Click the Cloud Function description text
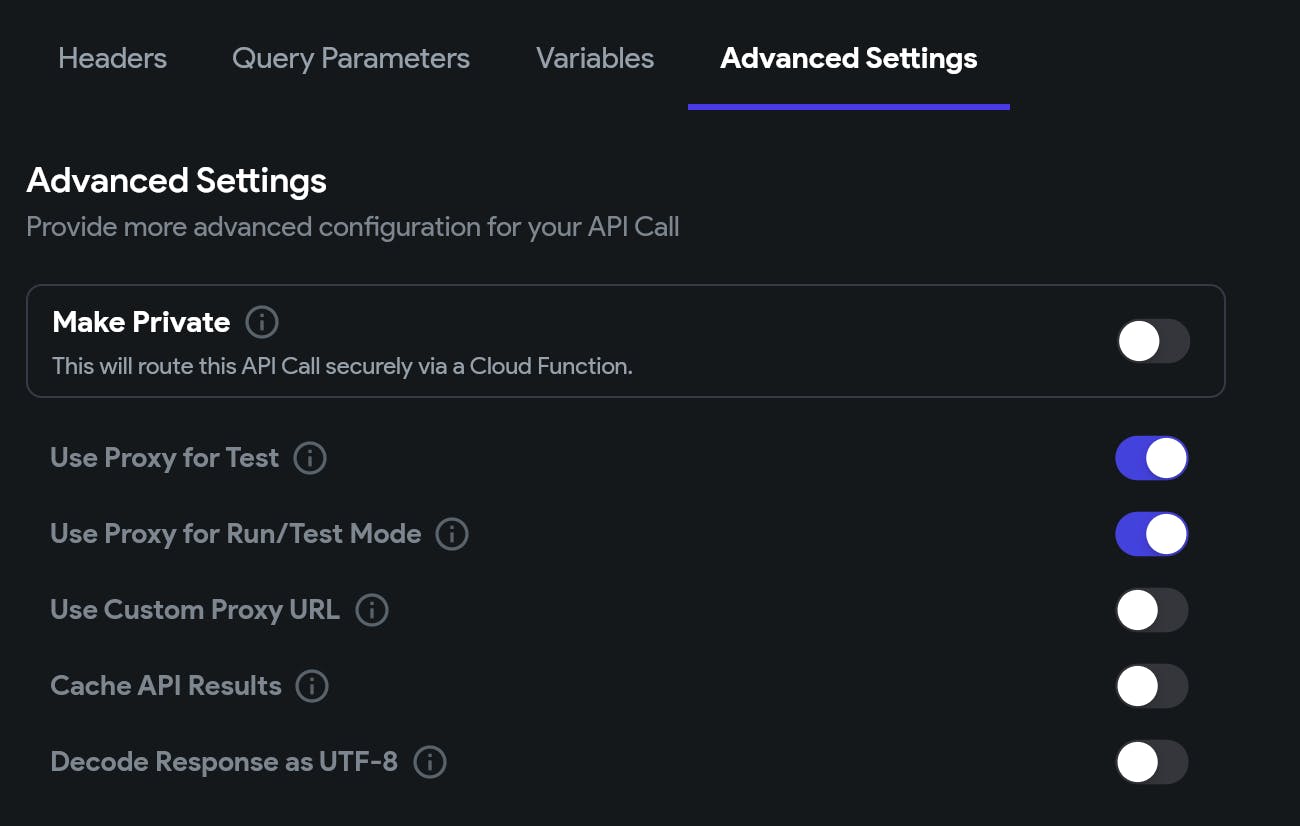This screenshot has height=826, width=1300. pos(342,366)
